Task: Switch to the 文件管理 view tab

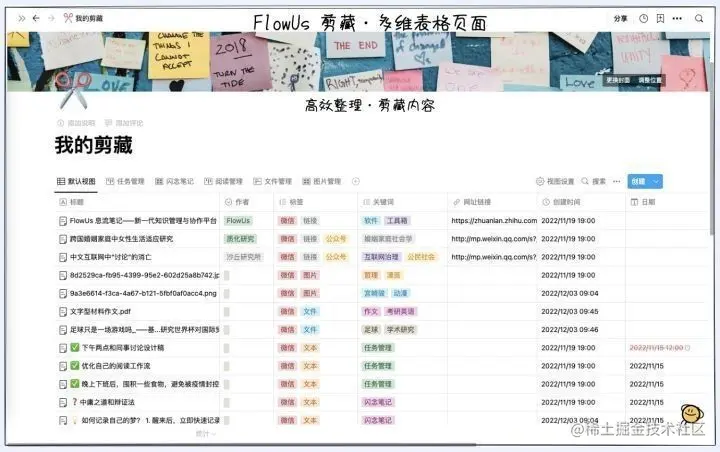Action: (x=272, y=181)
